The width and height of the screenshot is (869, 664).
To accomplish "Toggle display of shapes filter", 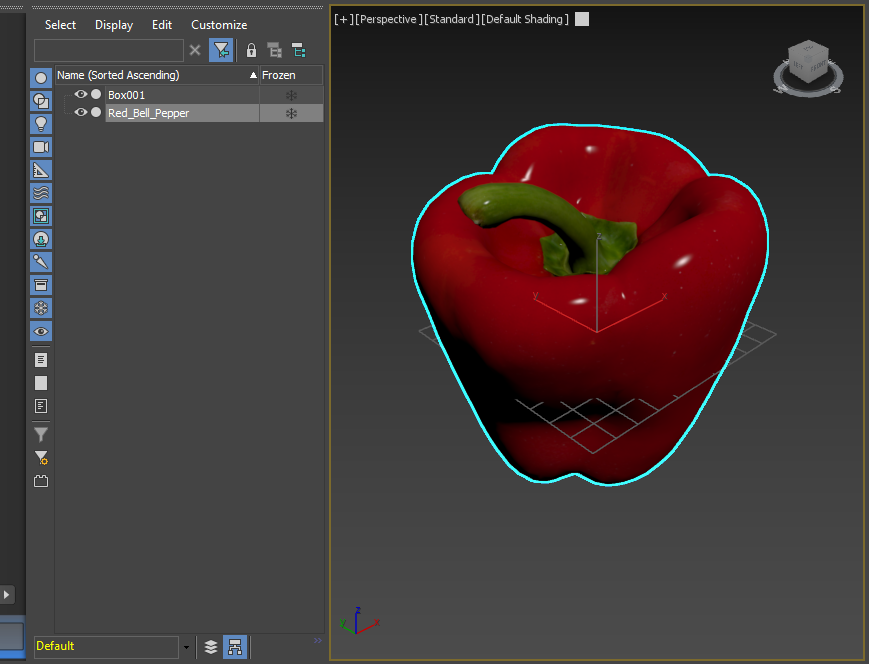I will 41,101.
